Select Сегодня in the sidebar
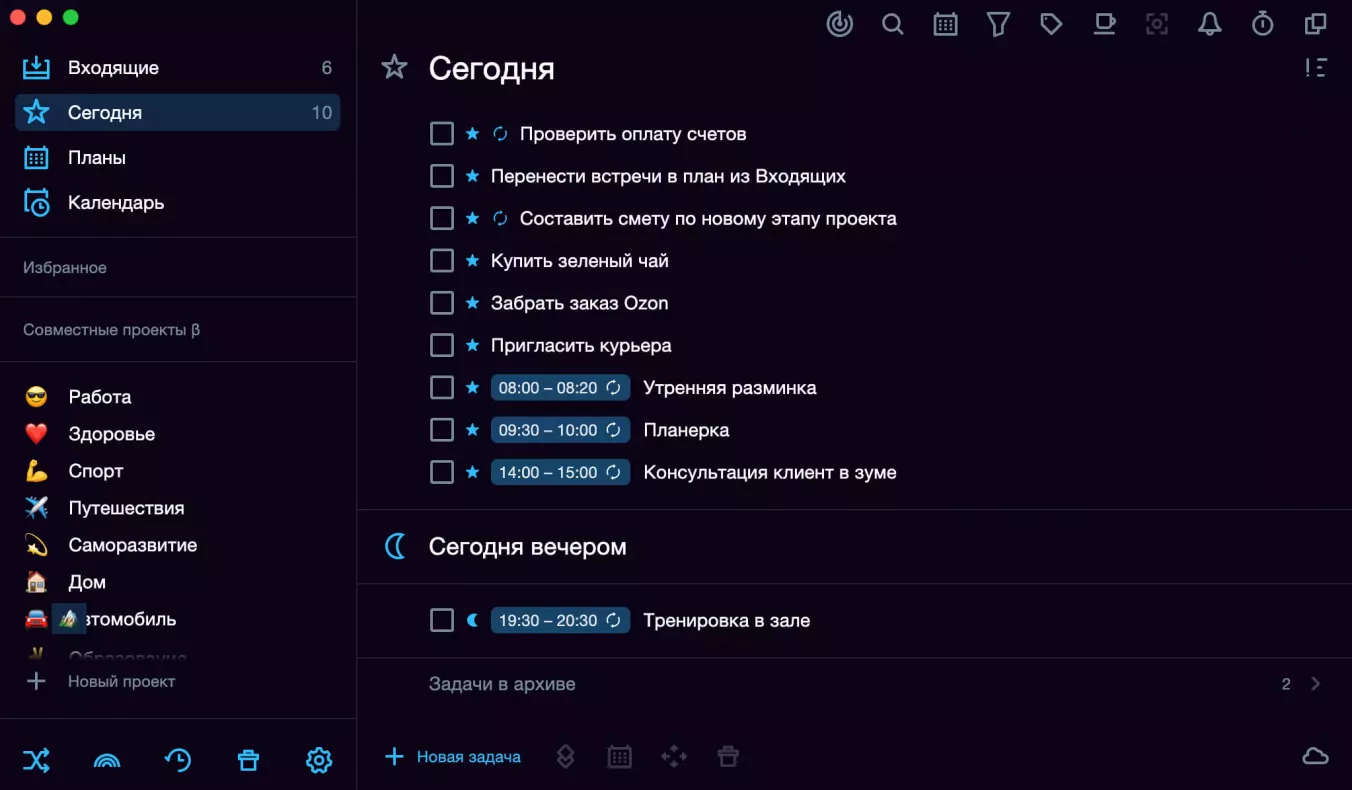1352x790 pixels. [x=178, y=113]
